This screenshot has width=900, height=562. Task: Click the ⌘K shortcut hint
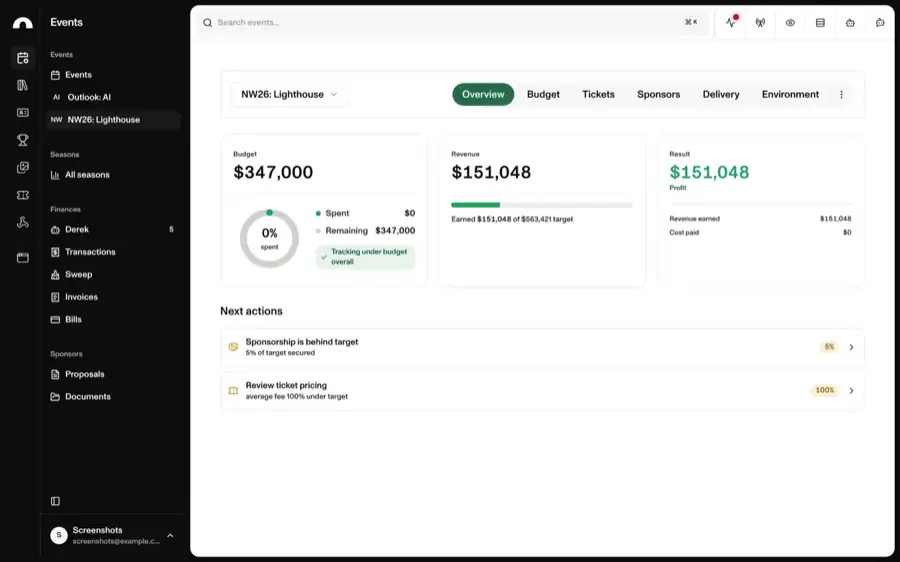click(691, 22)
